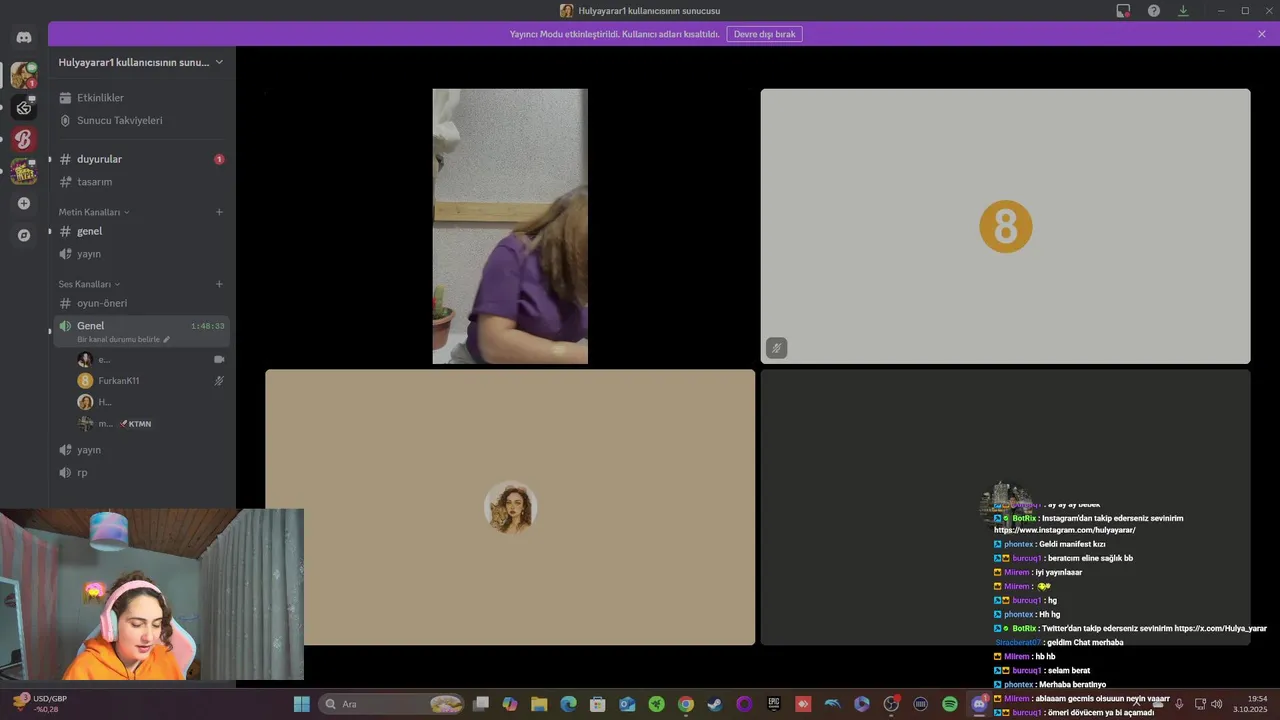Open Razer app from taskbar
Image resolution: width=1280 pixels, height=720 pixels.
(x=656, y=704)
